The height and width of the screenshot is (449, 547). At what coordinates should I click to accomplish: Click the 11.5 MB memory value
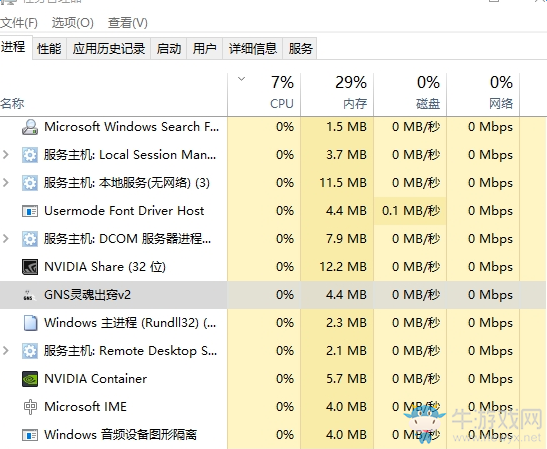click(x=343, y=183)
